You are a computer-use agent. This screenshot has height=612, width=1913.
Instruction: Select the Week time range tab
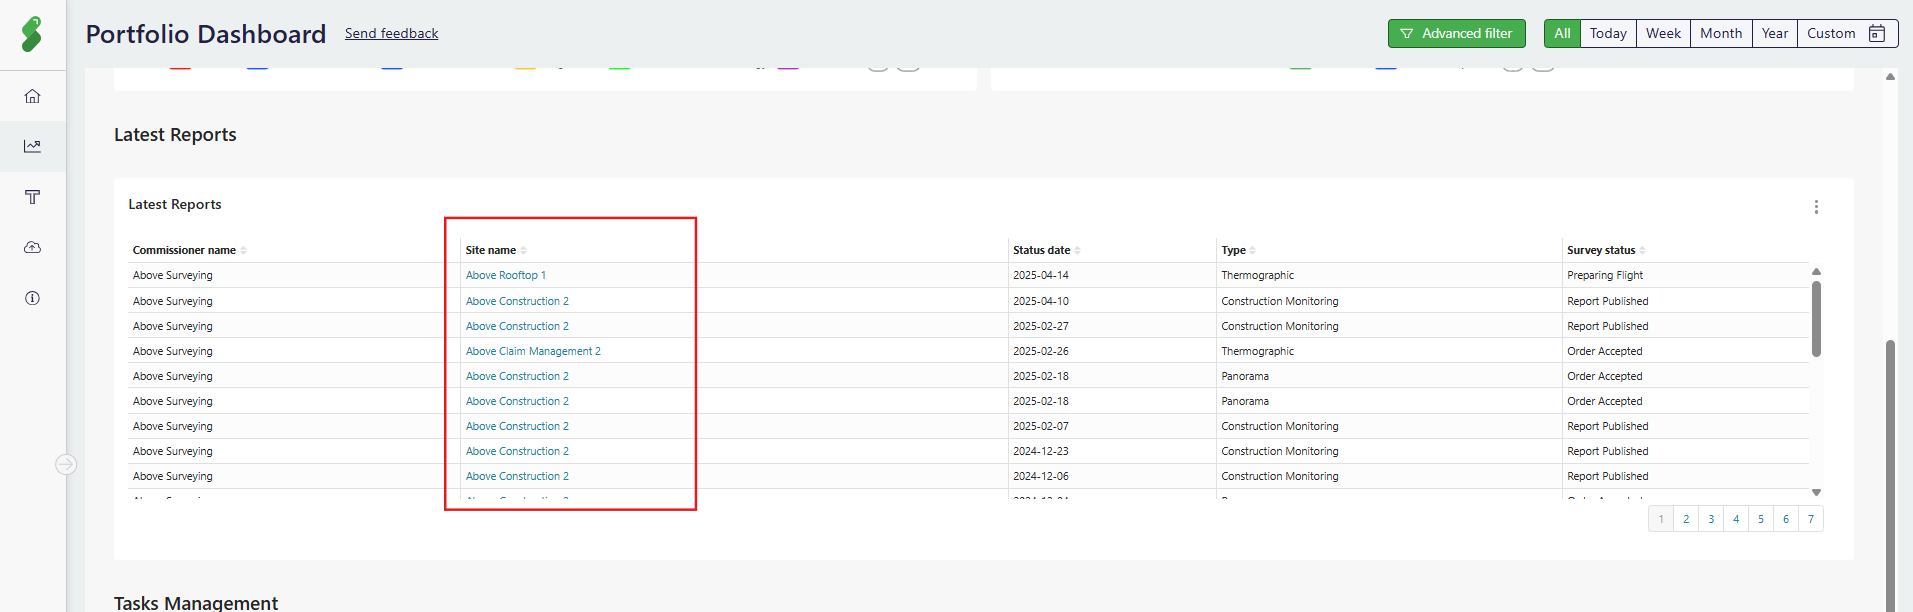(x=1663, y=33)
